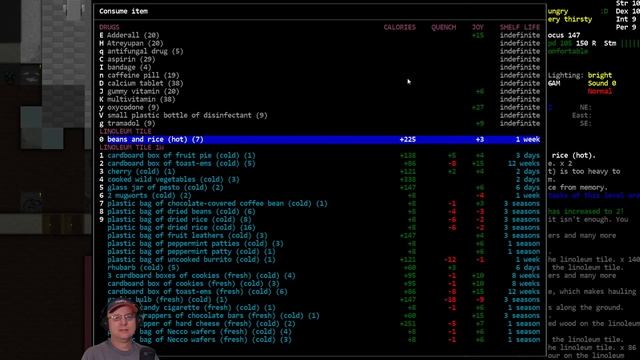This screenshot has height=360, width=640.
Task: Pick plastic bag of peppermint patty (1)
Action: click(x=191, y=251)
